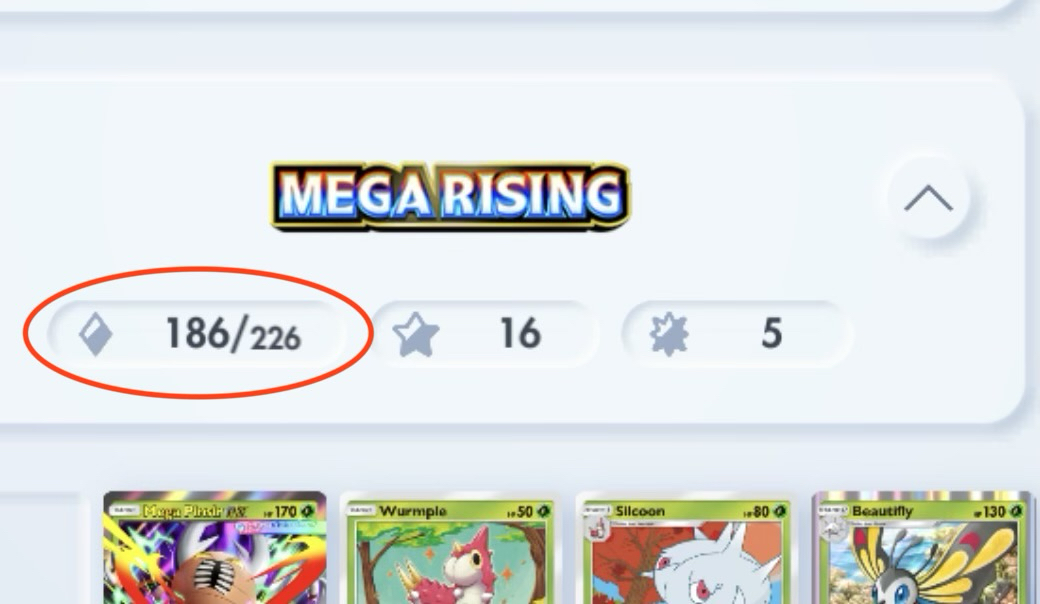
Task: Click the grass energy icon on Mega Pinsir
Action: [x=307, y=511]
